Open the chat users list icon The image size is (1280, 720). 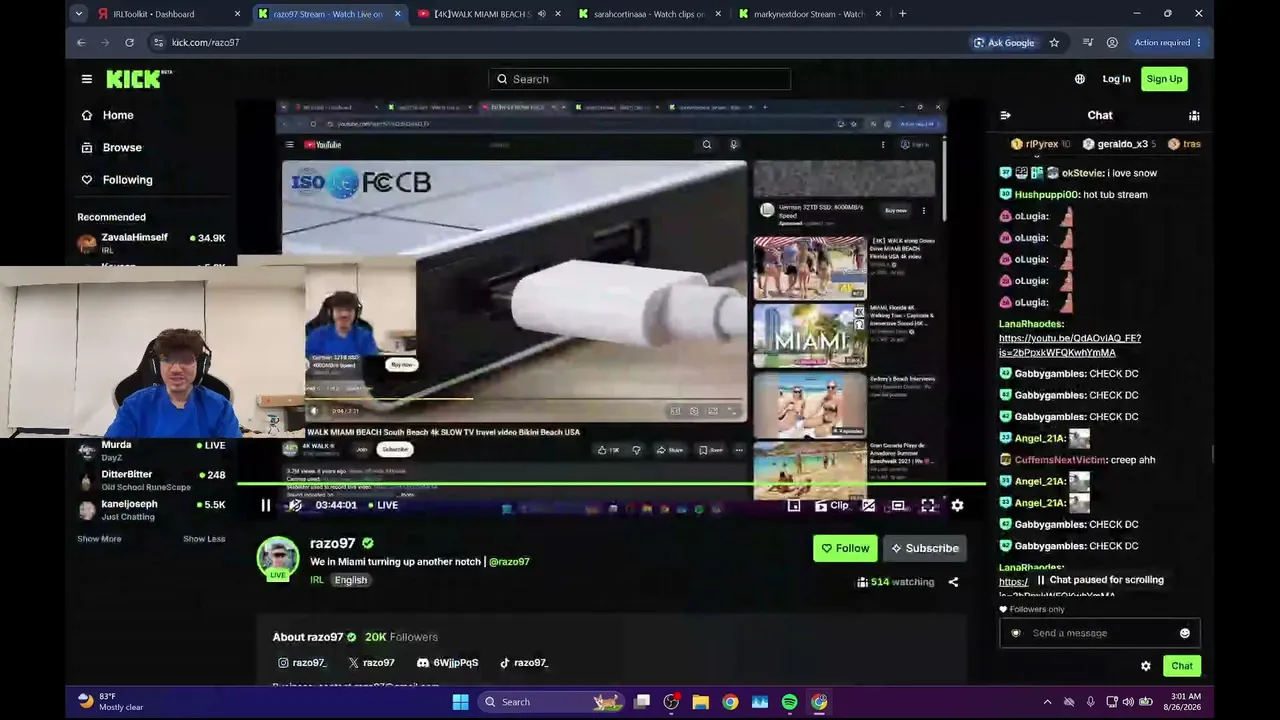(x=1194, y=115)
